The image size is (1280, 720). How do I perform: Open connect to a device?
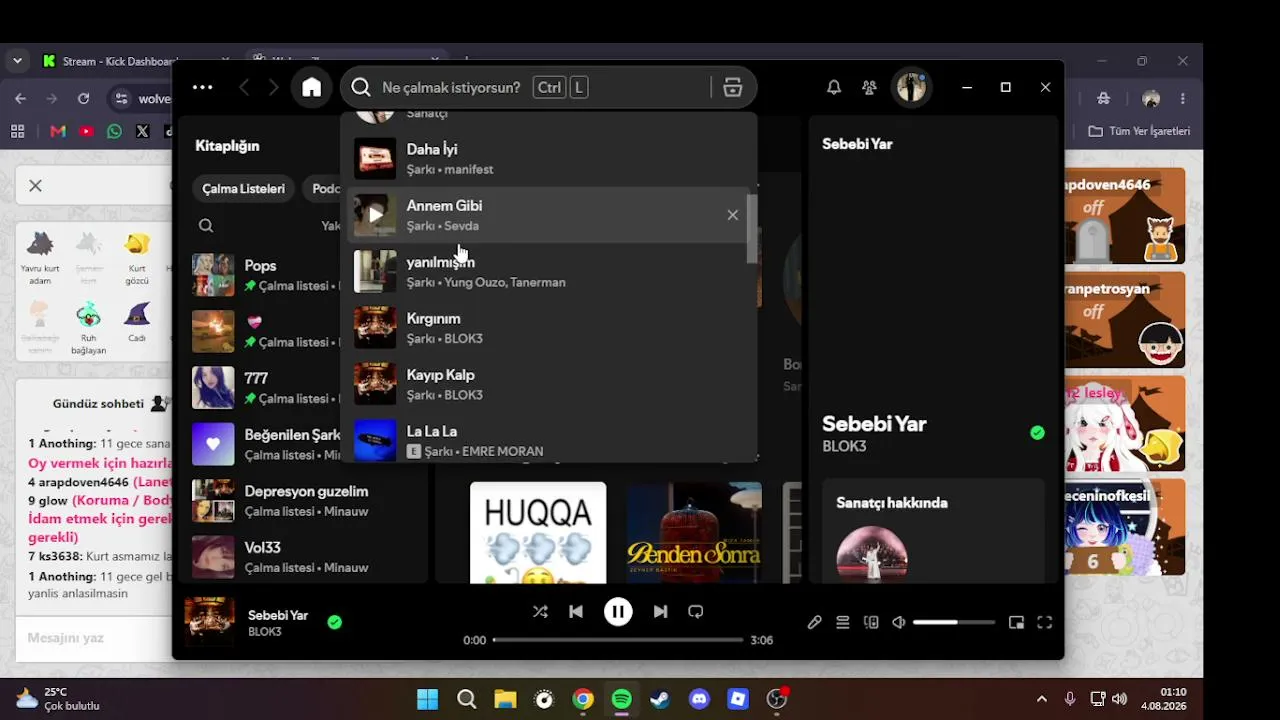click(x=871, y=623)
